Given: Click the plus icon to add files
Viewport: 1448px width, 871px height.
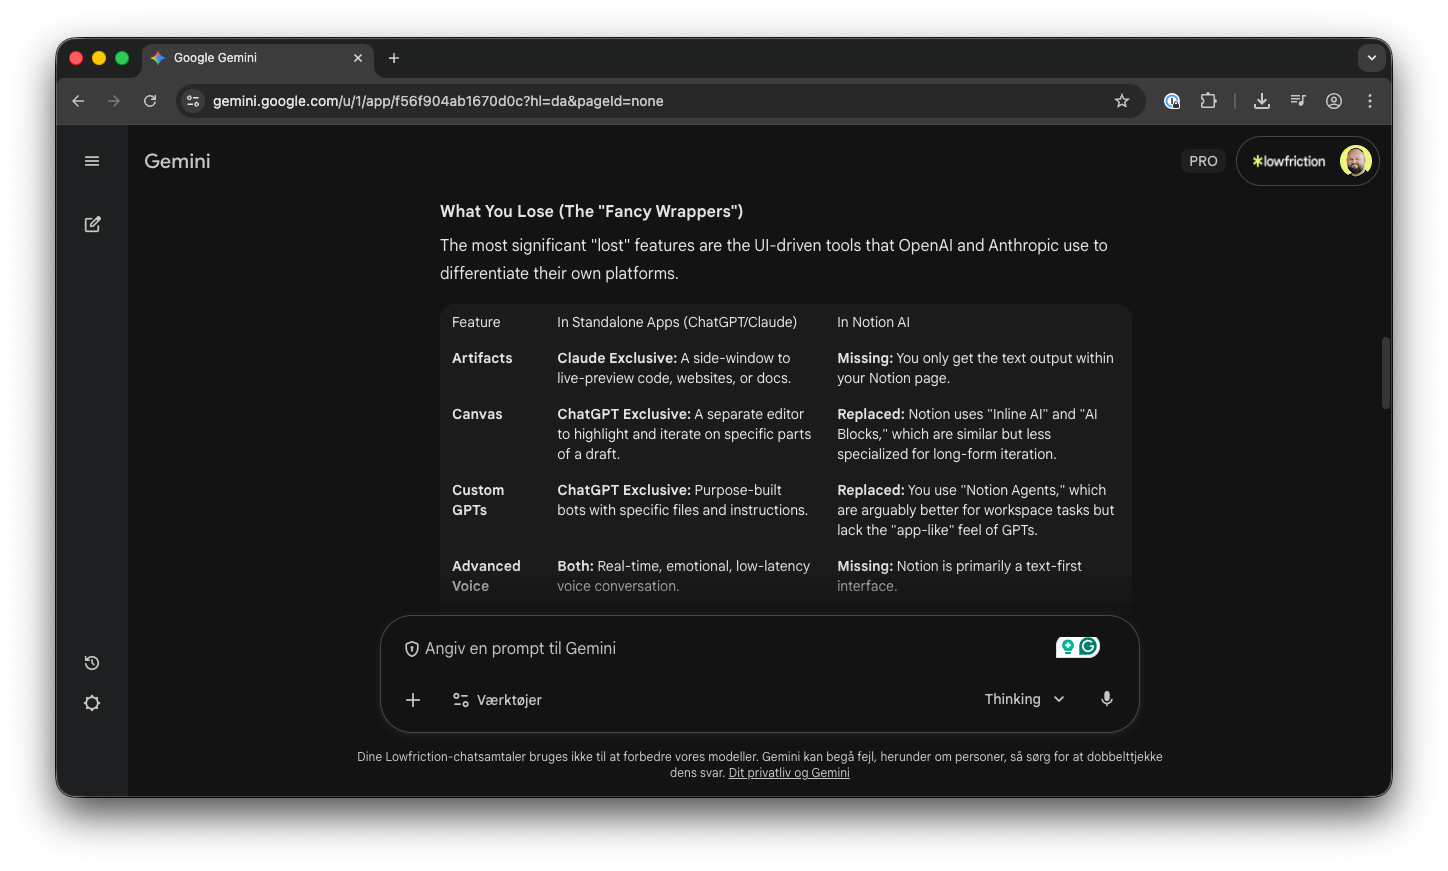Looking at the screenshot, I should click(x=413, y=700).
